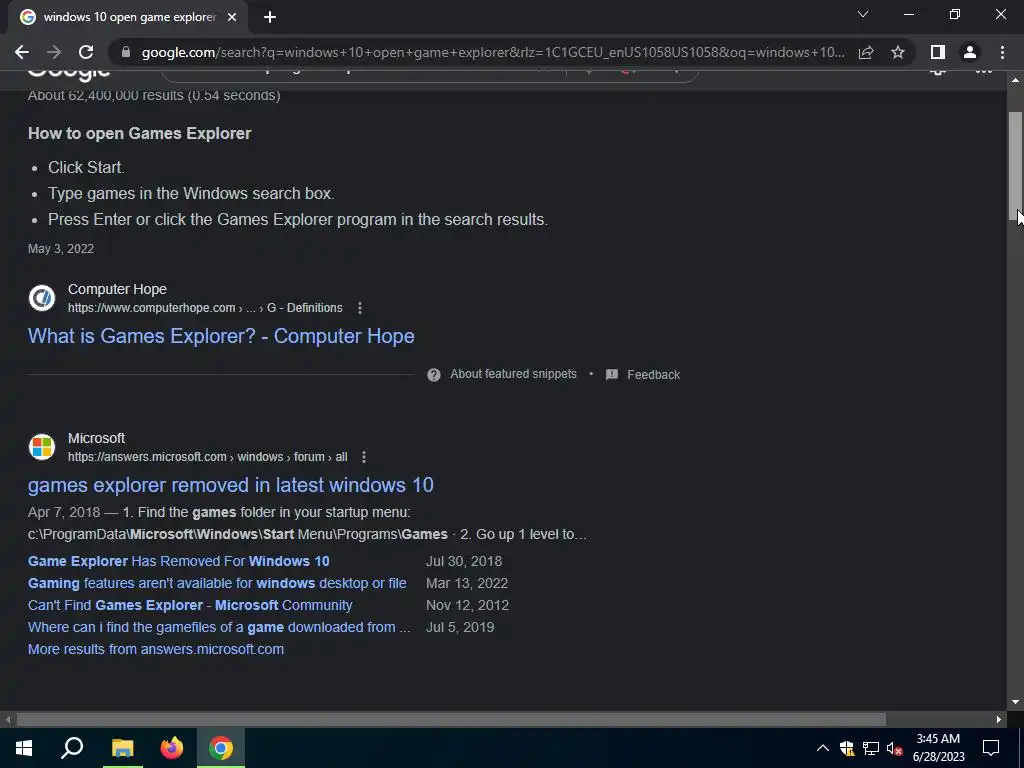Click the Microsoft logo favicon
The image size is (1024, 768).
[x=42, y=447]
